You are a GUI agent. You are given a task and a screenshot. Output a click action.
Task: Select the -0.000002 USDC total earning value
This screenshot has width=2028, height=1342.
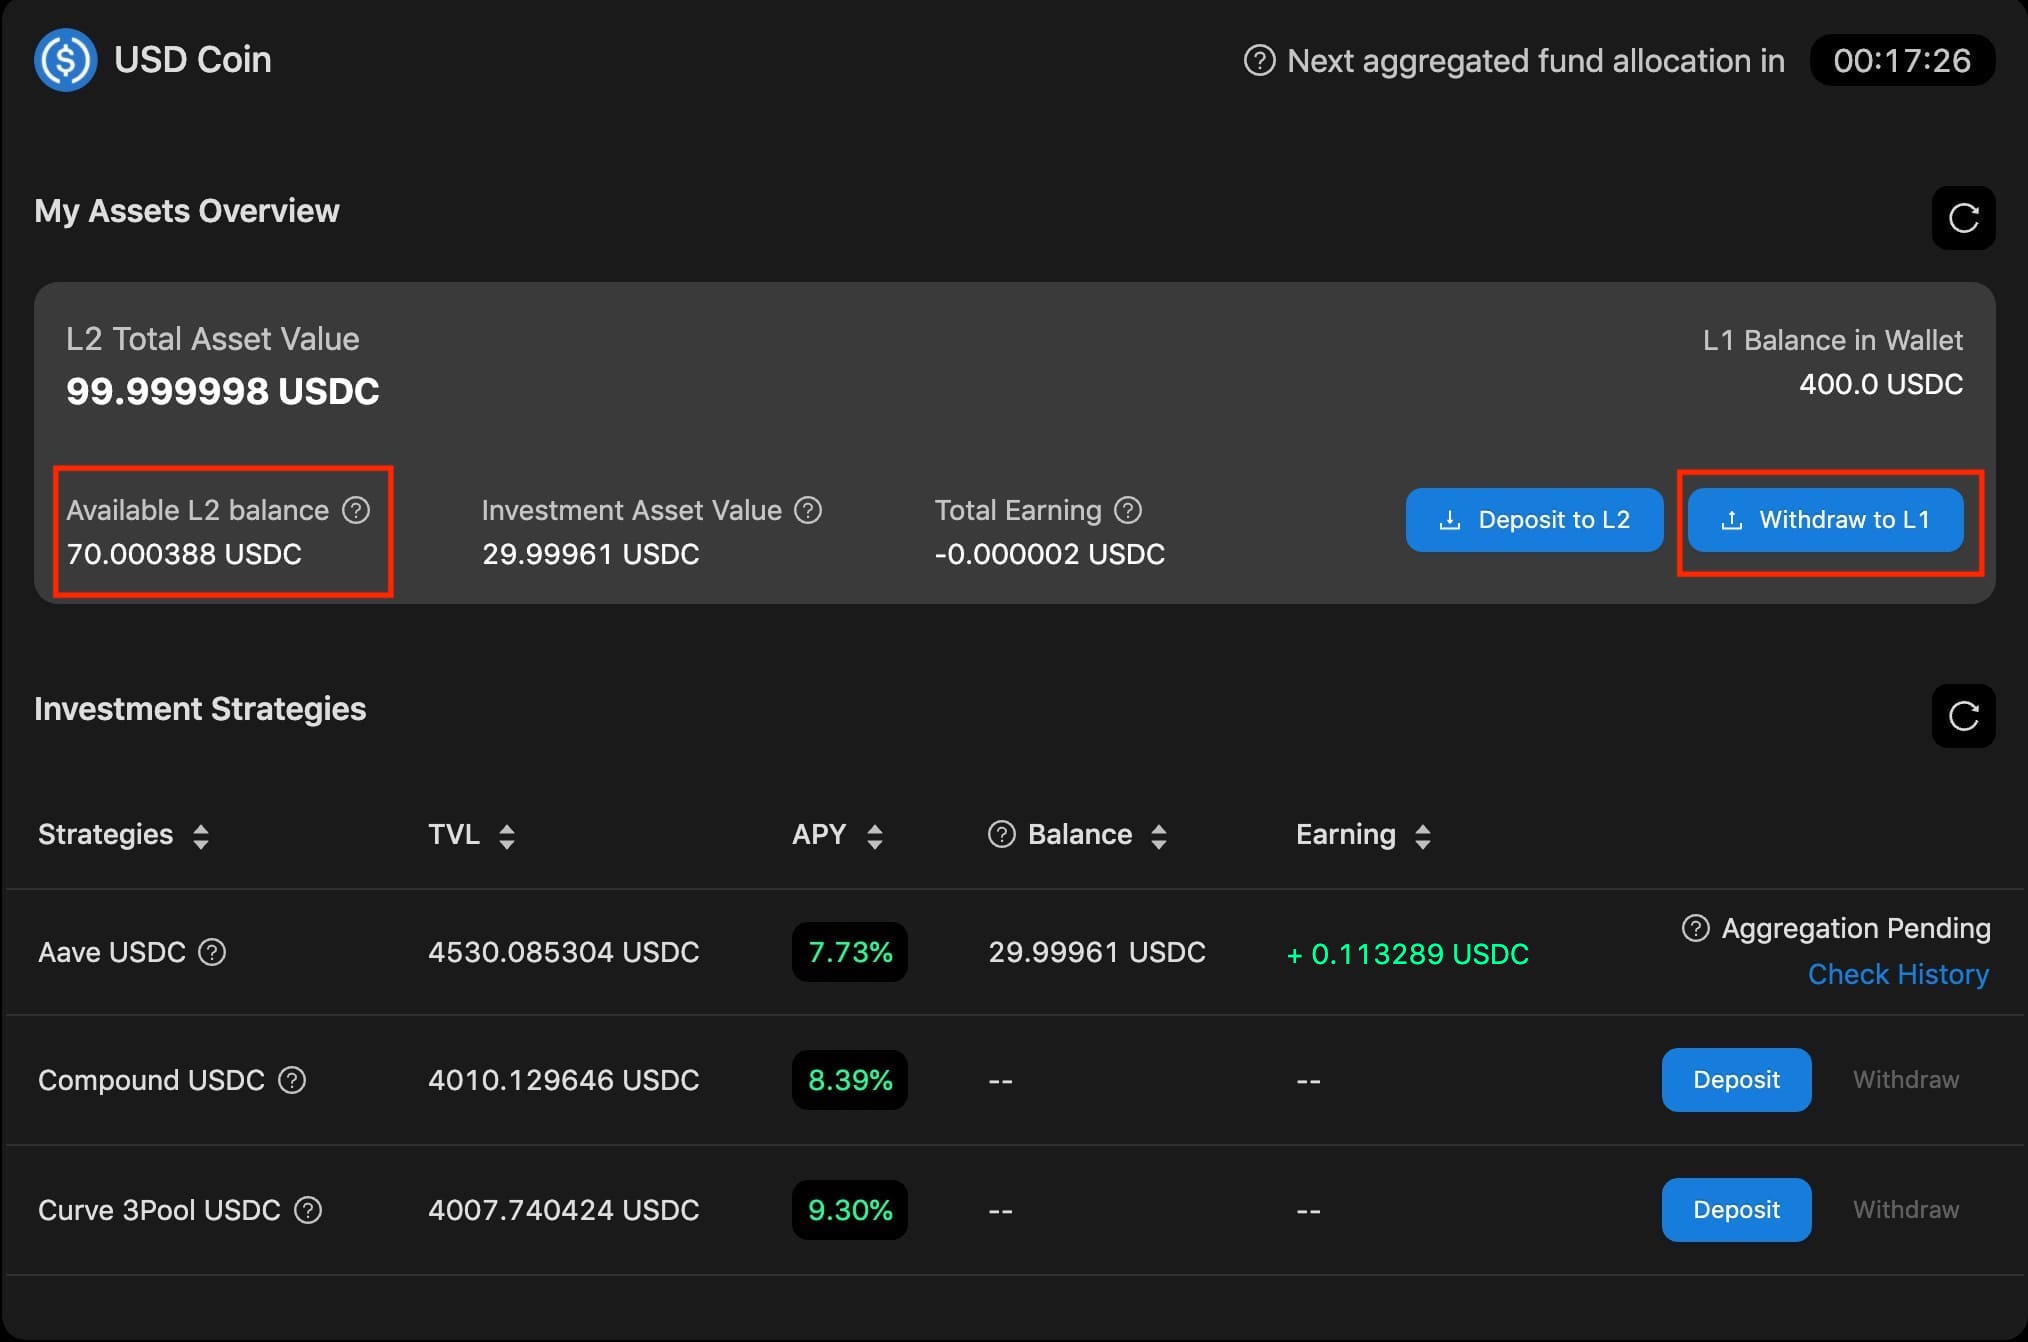pyautogui.click(x=1050, y=554)
